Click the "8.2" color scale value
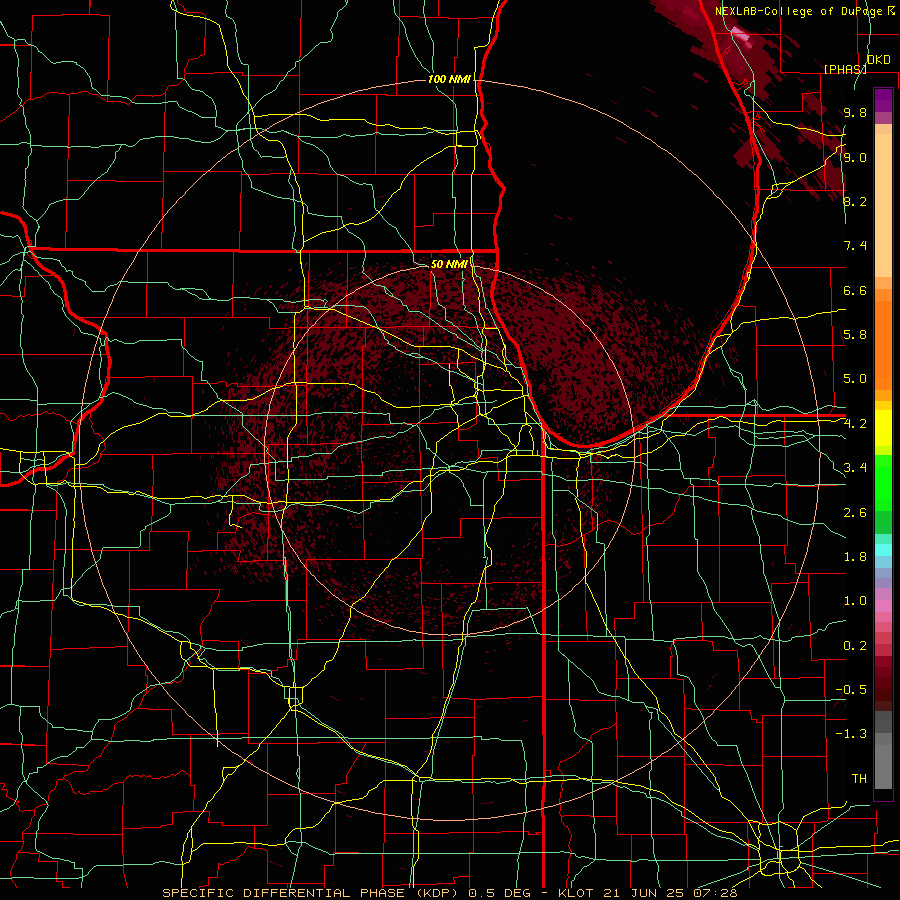The image size is (900, 900). tap(855, 201)
